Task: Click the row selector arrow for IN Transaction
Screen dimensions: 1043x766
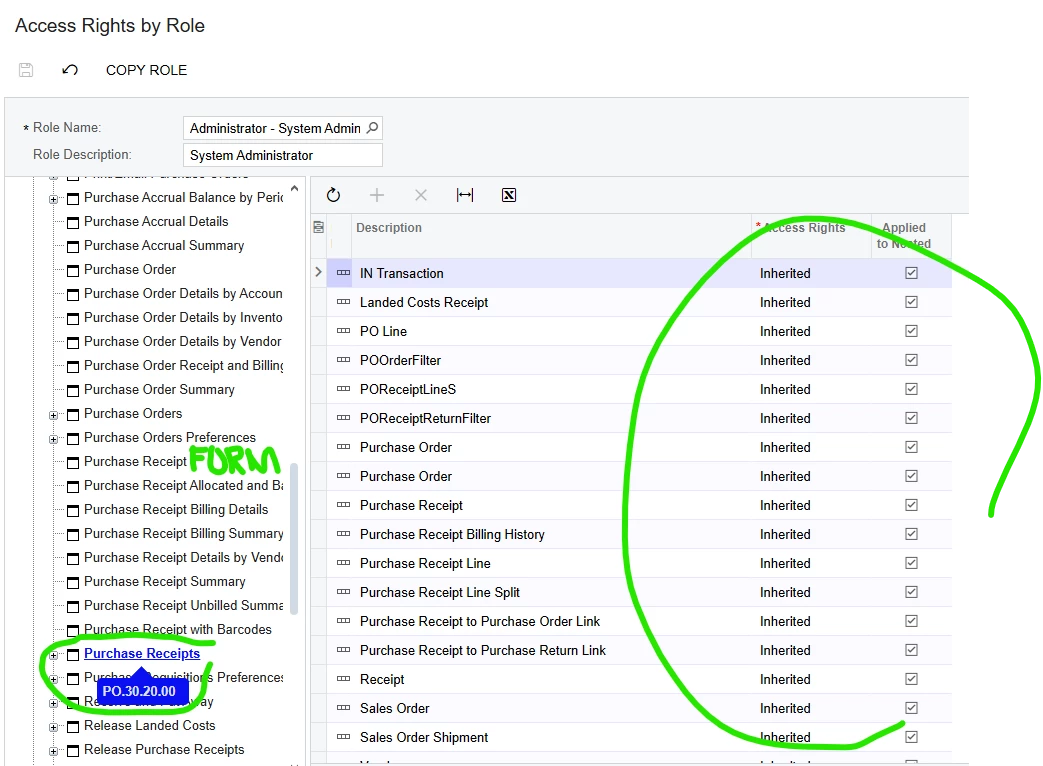Action: (318, 272)
